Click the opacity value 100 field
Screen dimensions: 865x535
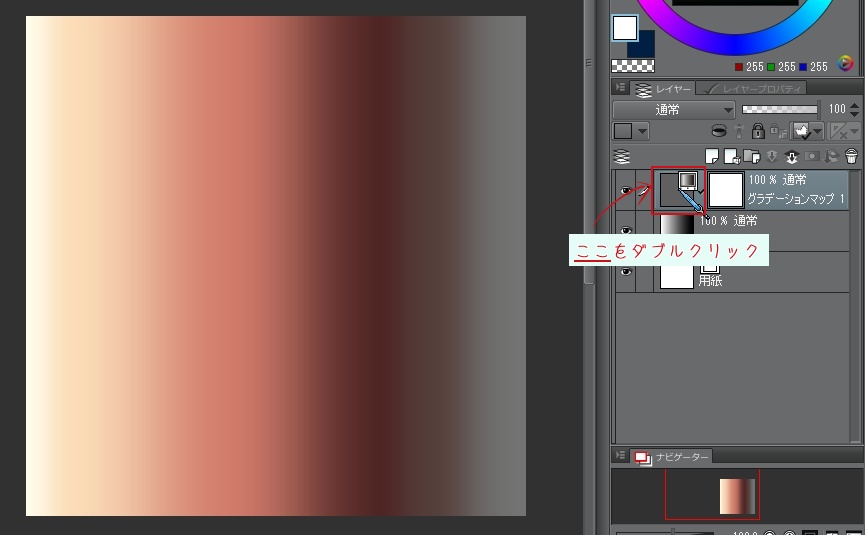click(x=836, y=109)
